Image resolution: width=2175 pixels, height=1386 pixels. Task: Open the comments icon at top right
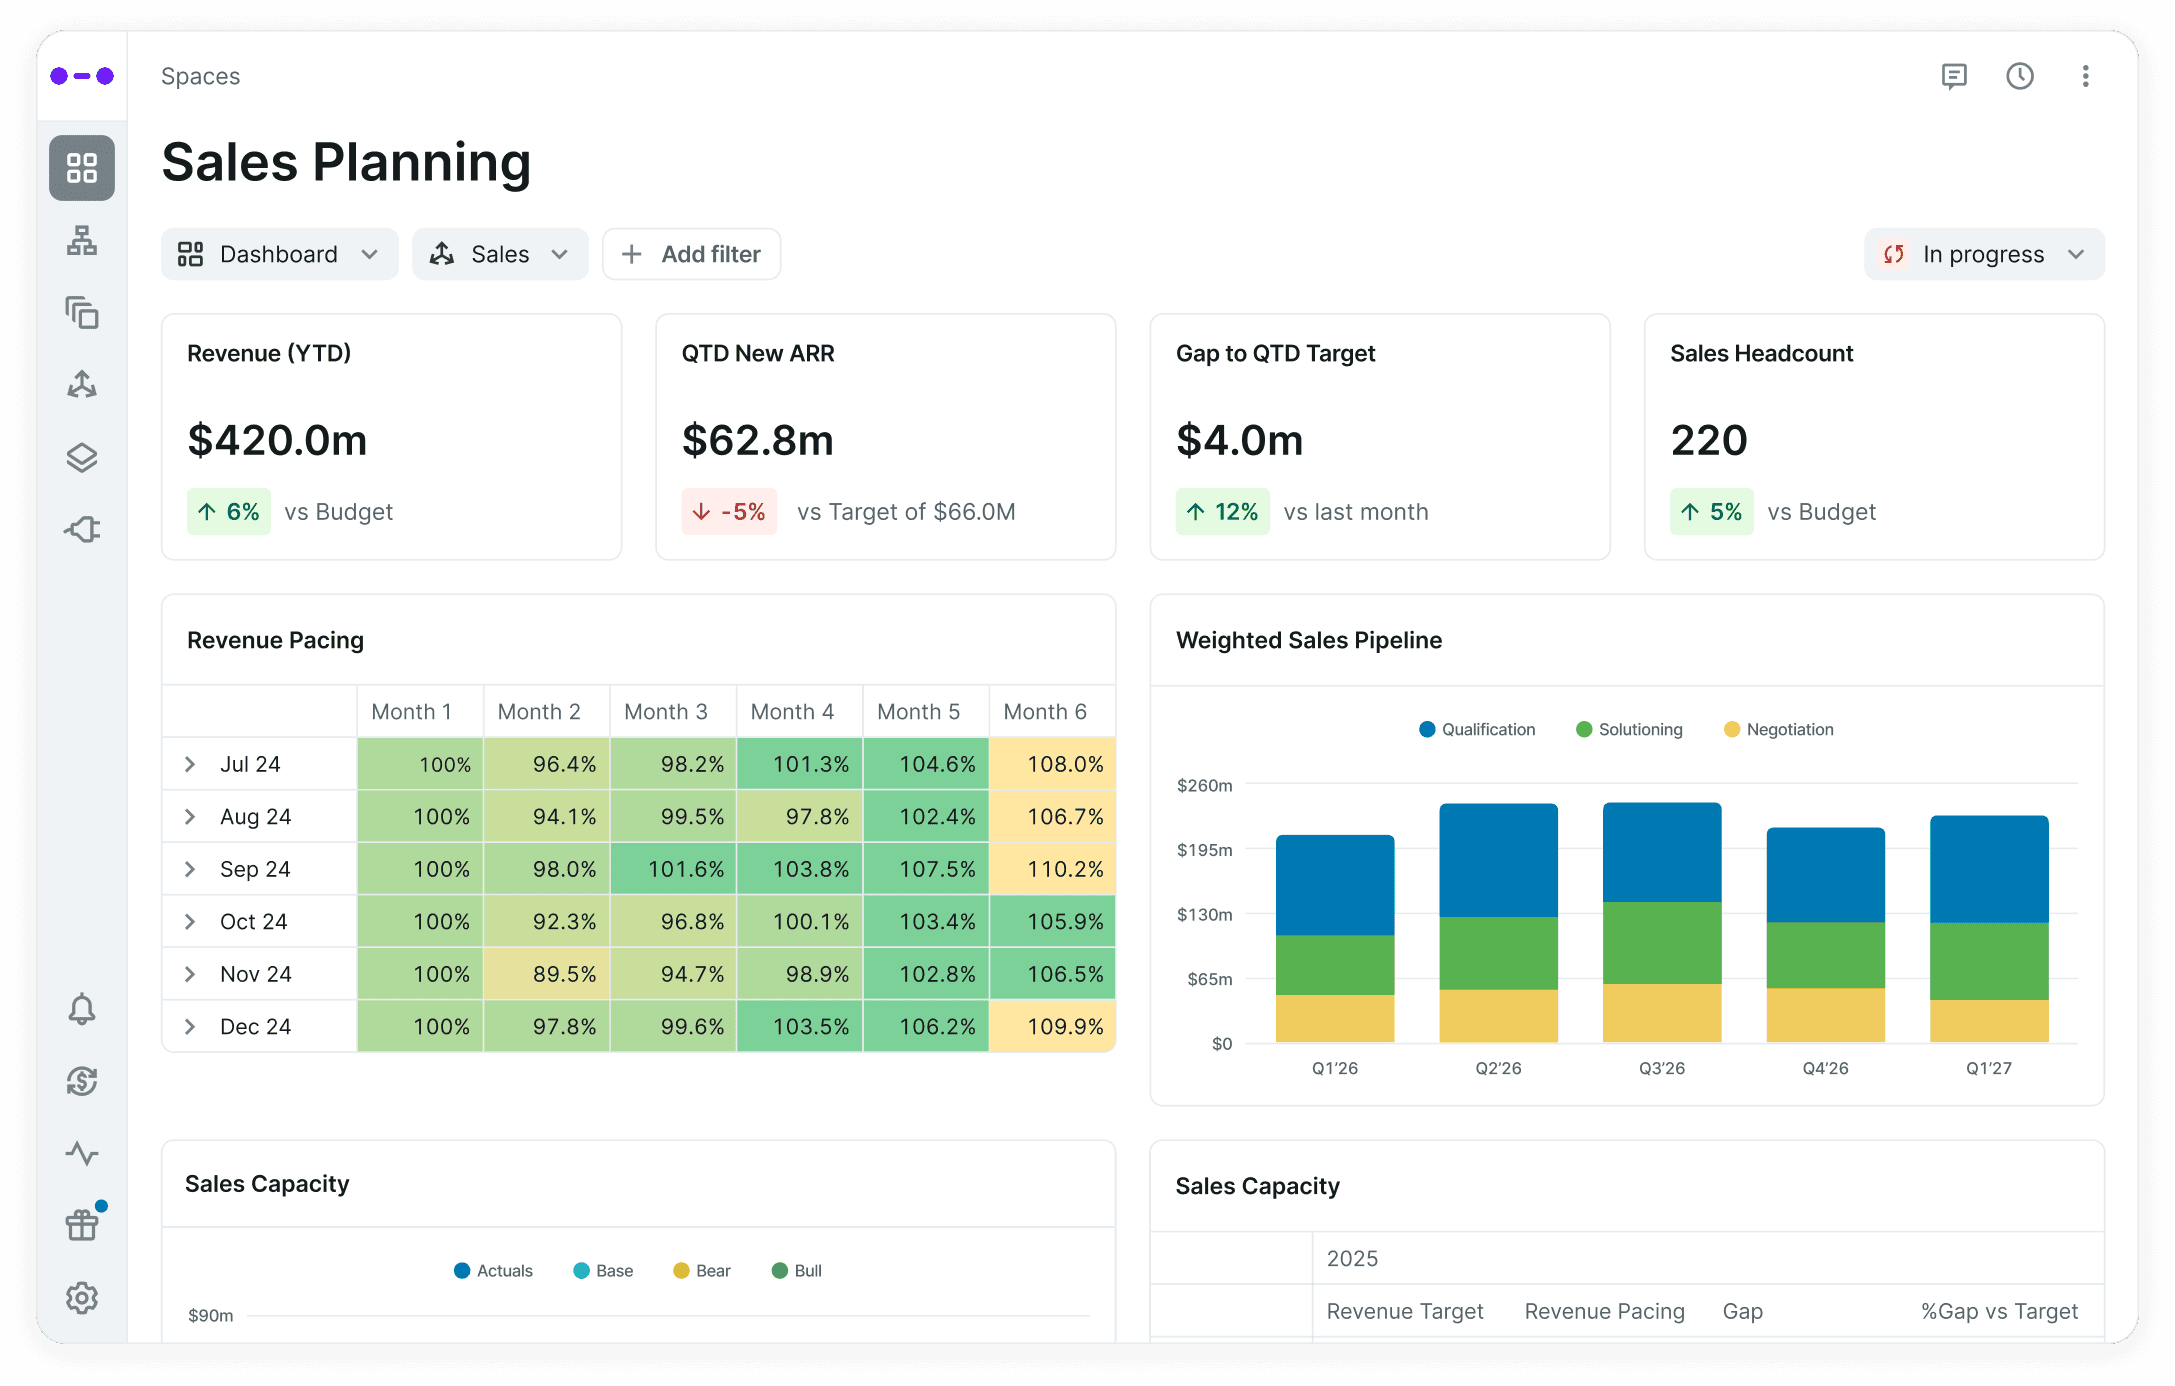(x=1953, y=76)
